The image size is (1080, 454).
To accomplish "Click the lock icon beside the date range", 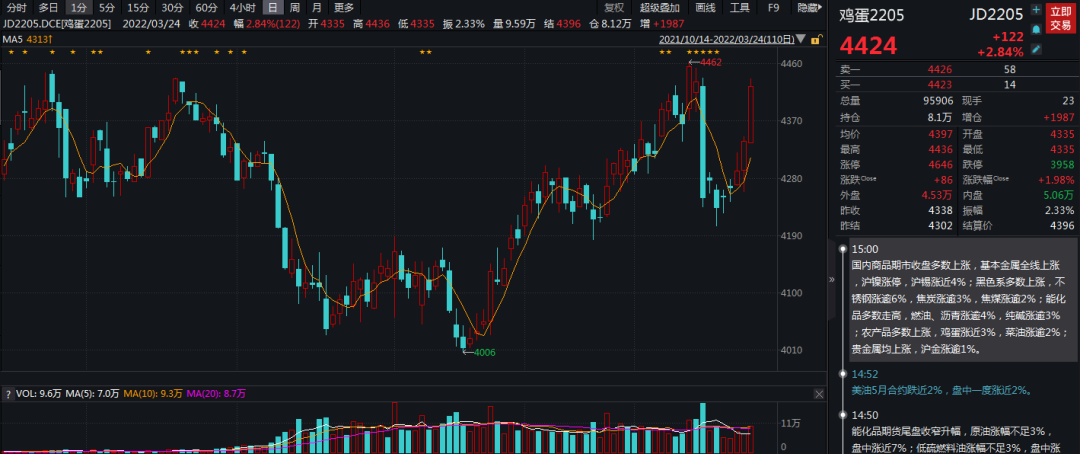I will tap(816, 40).
